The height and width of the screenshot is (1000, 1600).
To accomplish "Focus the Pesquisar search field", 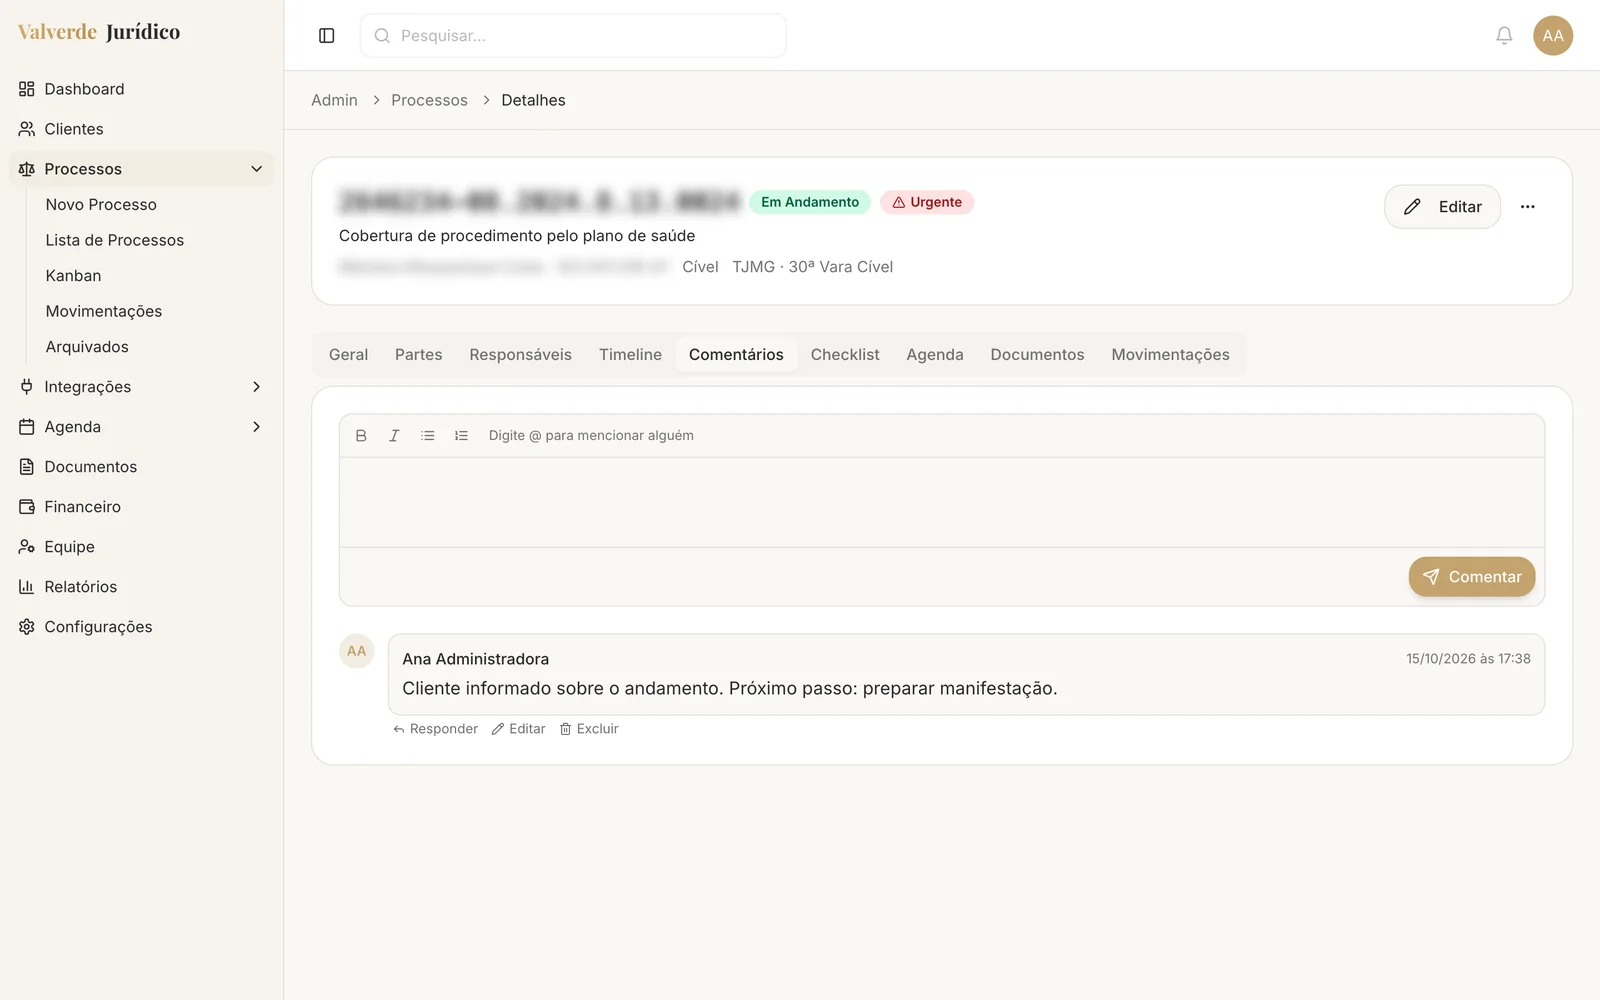I will 573,36.
